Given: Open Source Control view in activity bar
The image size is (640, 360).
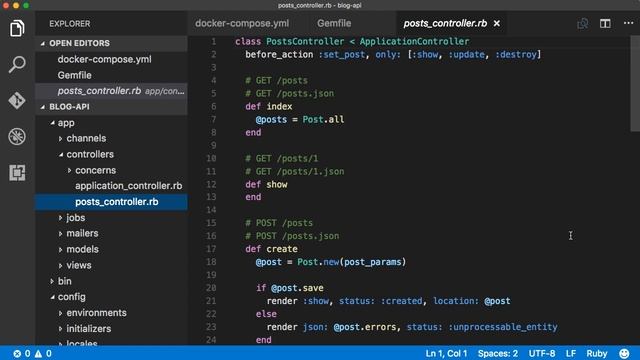Looking at the screenshot, I should click(x=17, y=100).
